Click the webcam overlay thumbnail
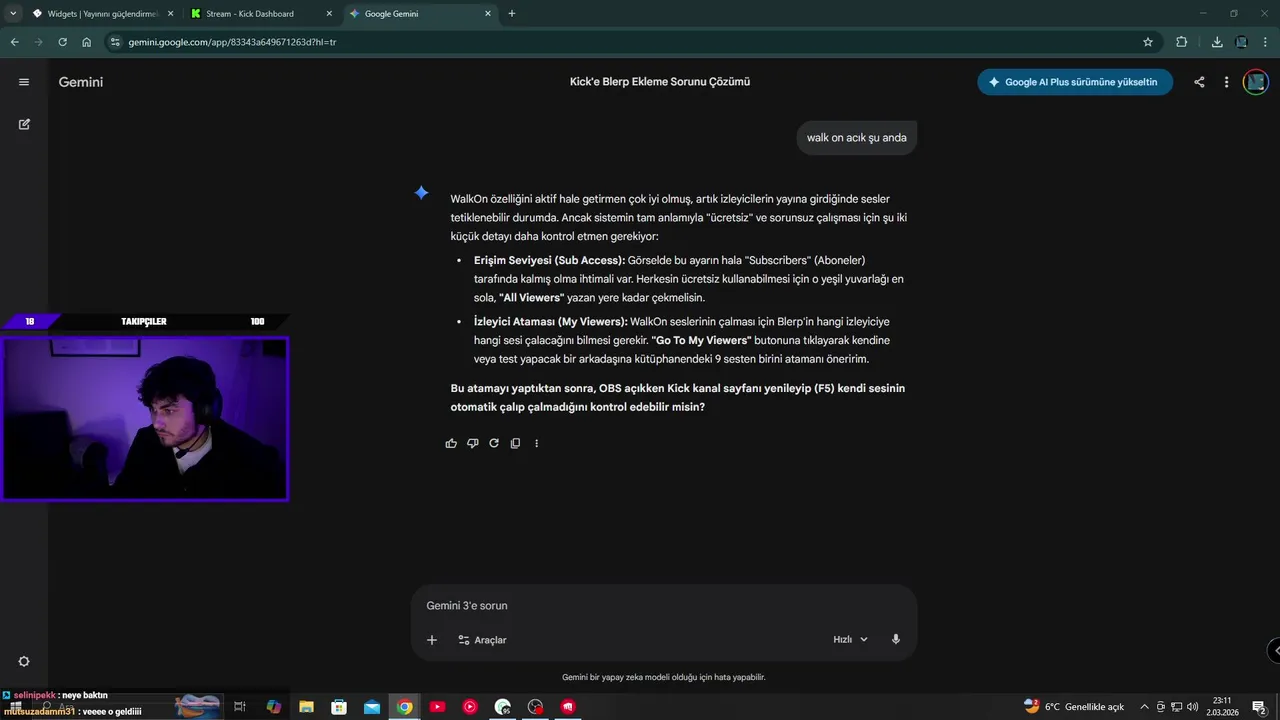The image size is (1280, 720). tap(145, 418)
